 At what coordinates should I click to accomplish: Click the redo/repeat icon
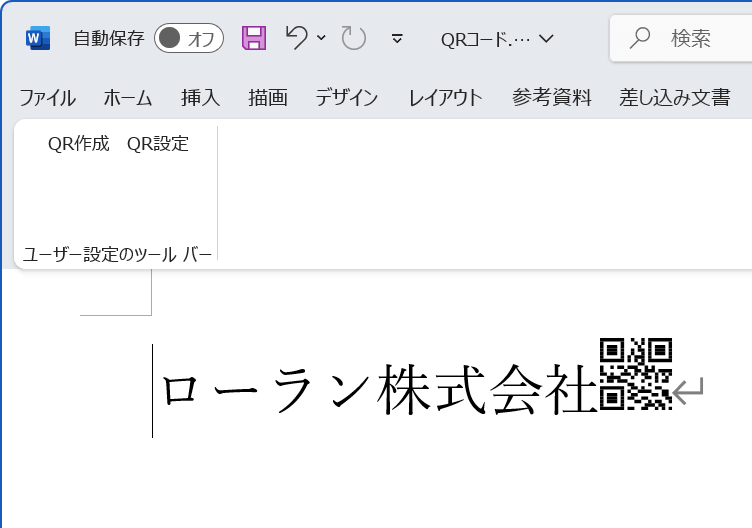(x=353, y=38)
